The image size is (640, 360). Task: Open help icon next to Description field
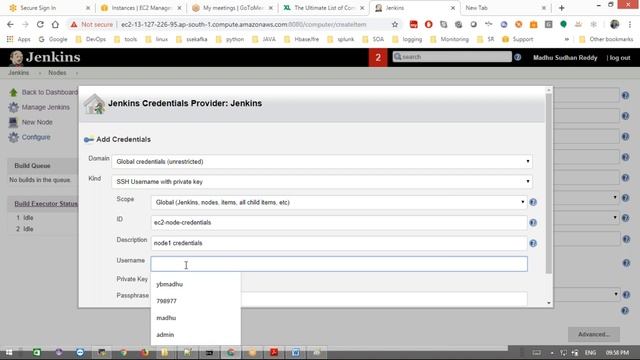[x=533, y=243]
